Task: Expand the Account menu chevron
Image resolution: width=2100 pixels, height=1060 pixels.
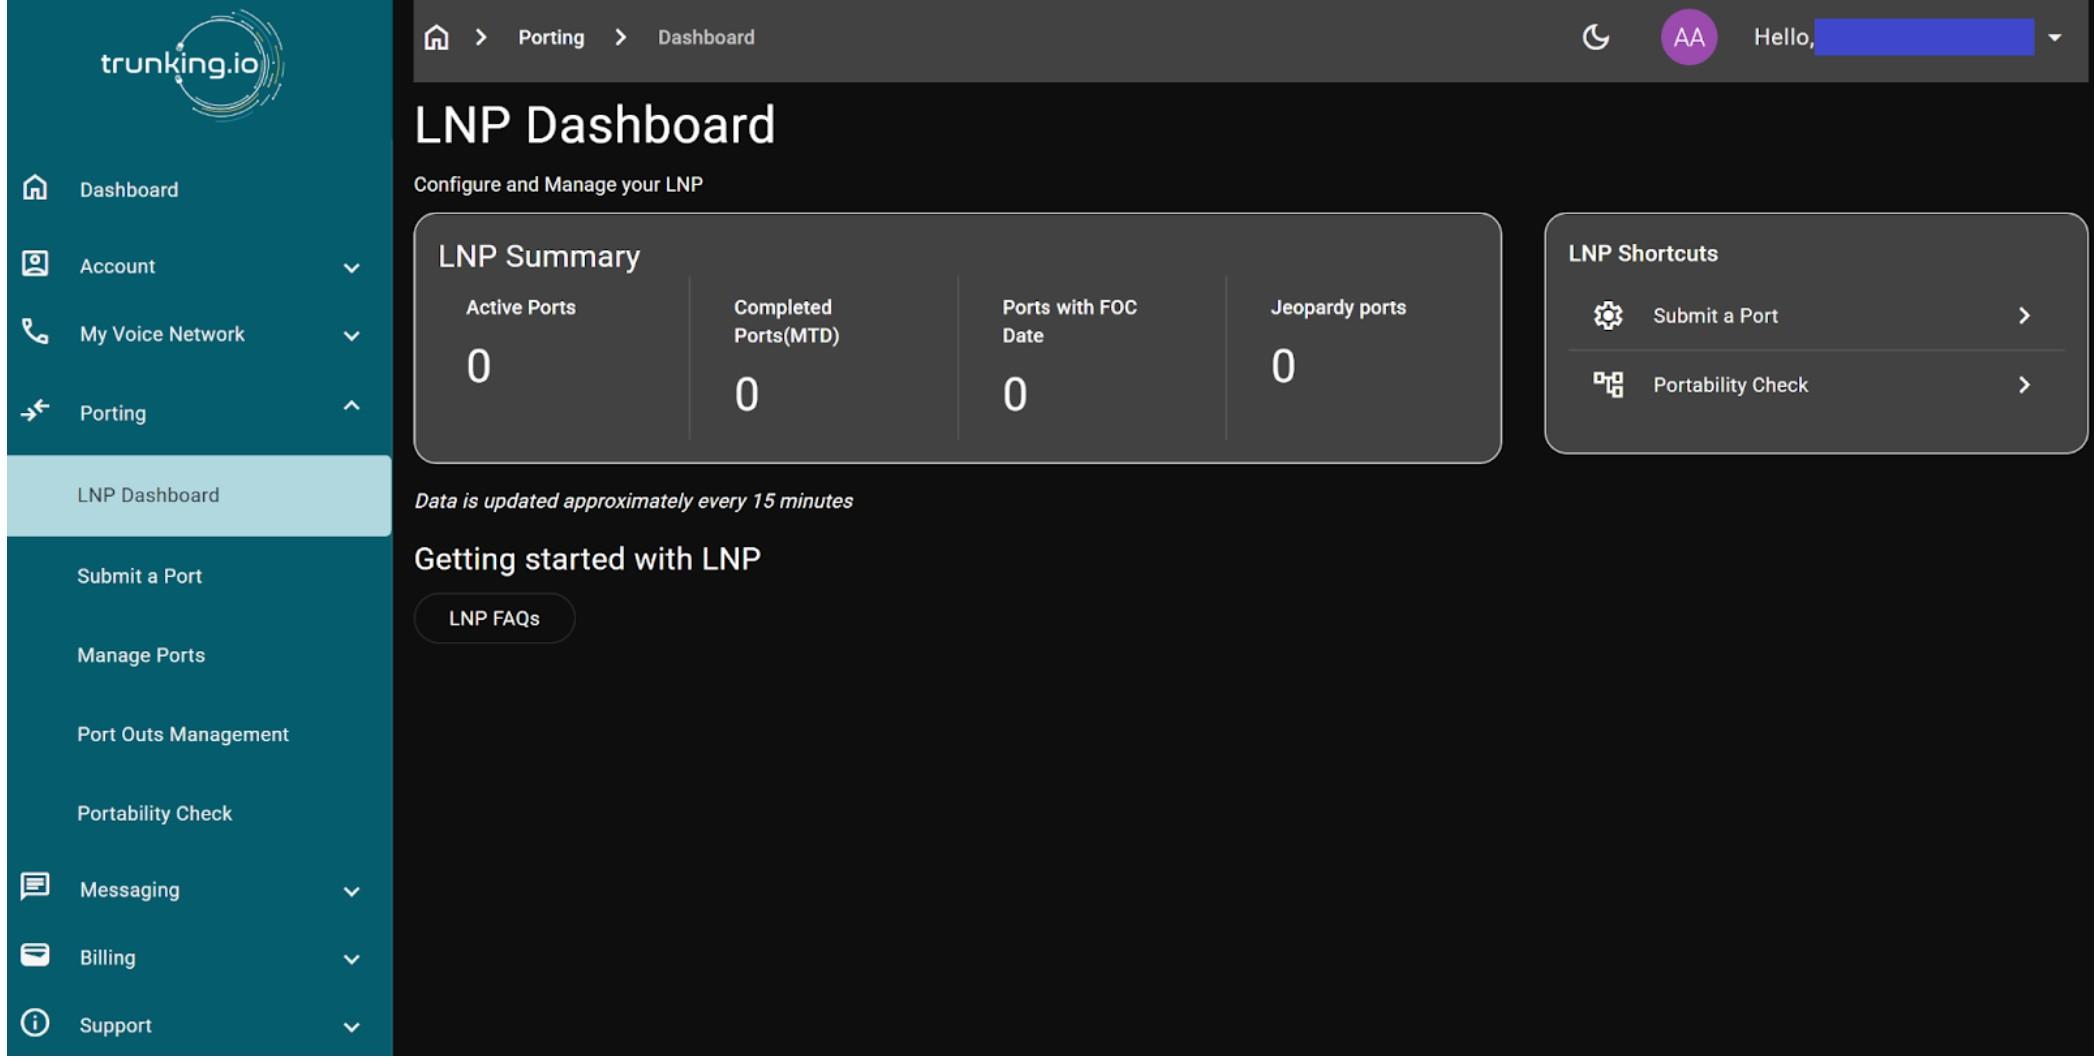Action: 351,268
